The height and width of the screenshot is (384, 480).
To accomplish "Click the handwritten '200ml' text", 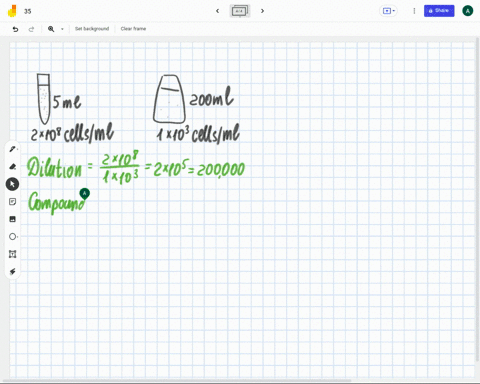I will tap(211, 97).
